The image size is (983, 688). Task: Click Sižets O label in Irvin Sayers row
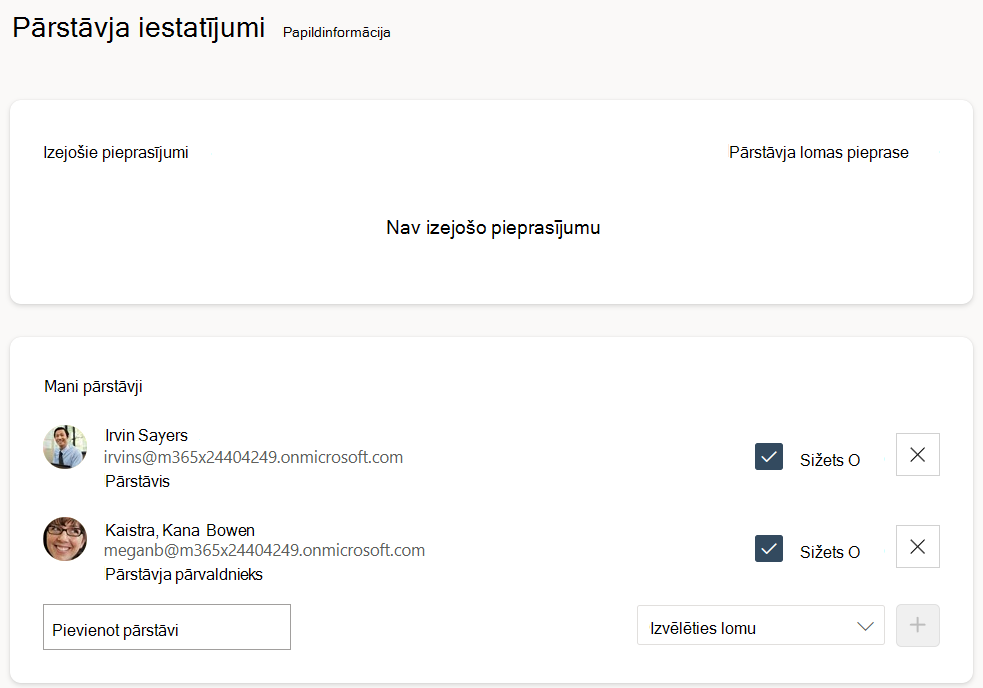click(x=830, y=460)
